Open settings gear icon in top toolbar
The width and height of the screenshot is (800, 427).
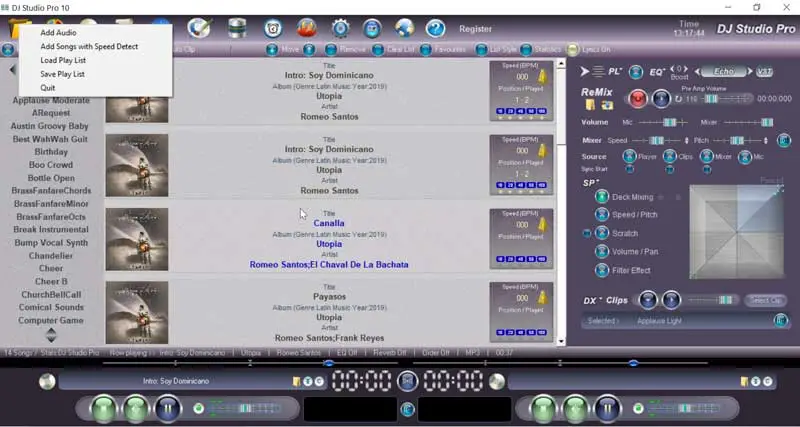click(340, 29)
